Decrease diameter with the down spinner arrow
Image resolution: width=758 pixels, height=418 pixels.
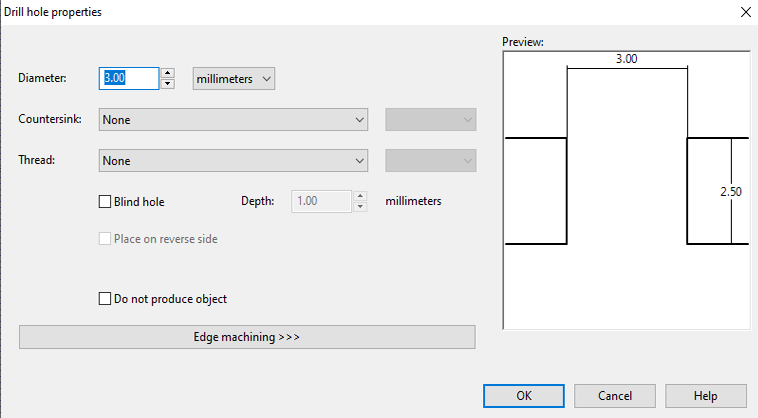coord(168,84)
